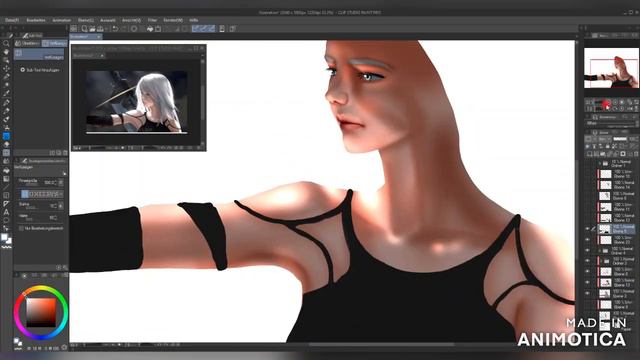Click the Redo arrow in command bar
Image resolution: width=640 pixels, height=360 pixels.
point(124,29)
